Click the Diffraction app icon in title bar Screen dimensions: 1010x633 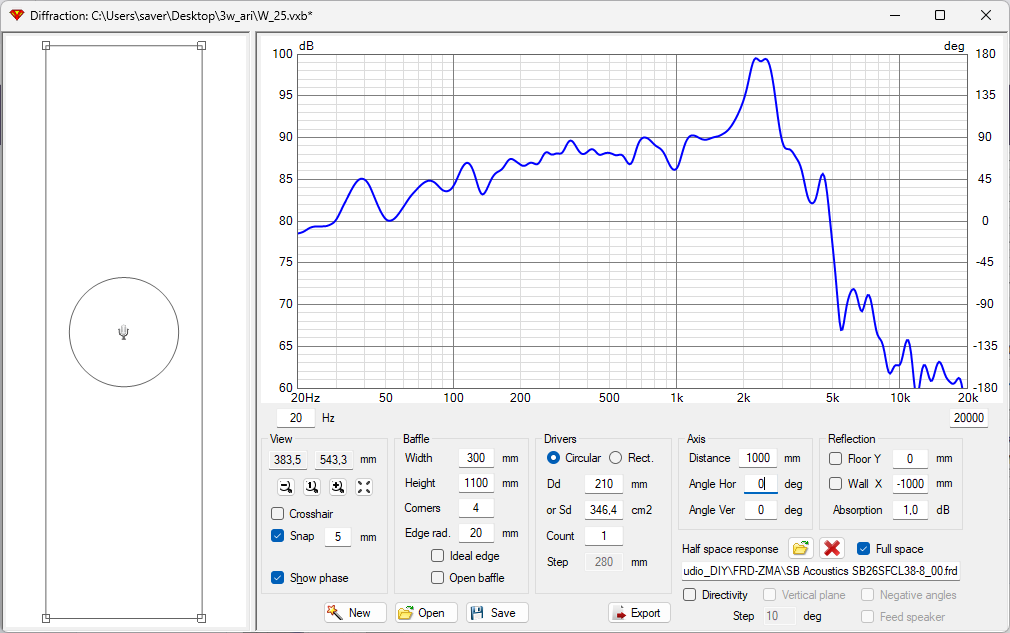[x=17, y=15]
